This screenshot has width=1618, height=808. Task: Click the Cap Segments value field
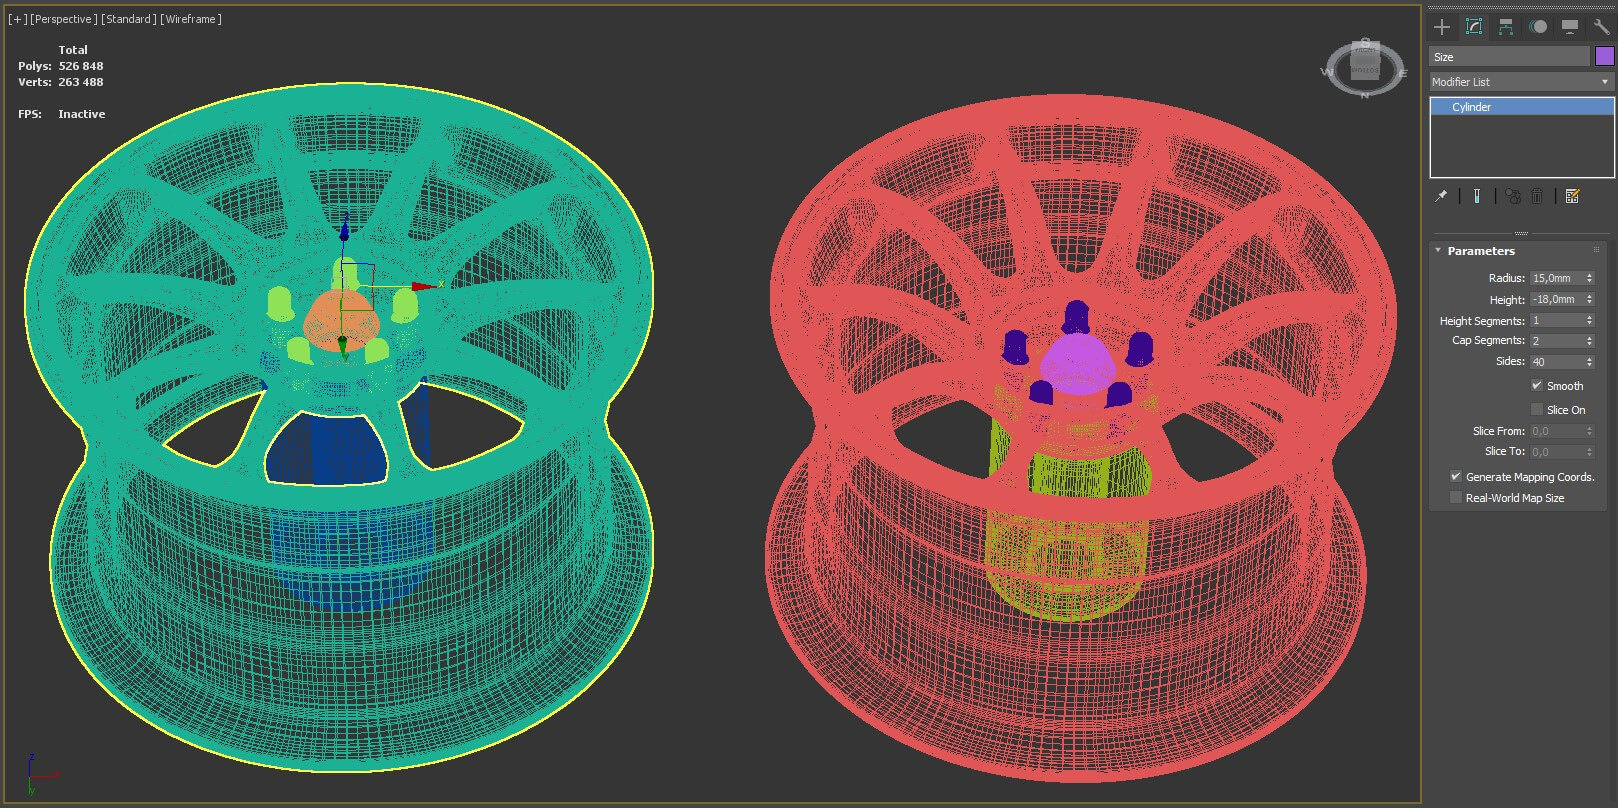(x=1557, y=341)
